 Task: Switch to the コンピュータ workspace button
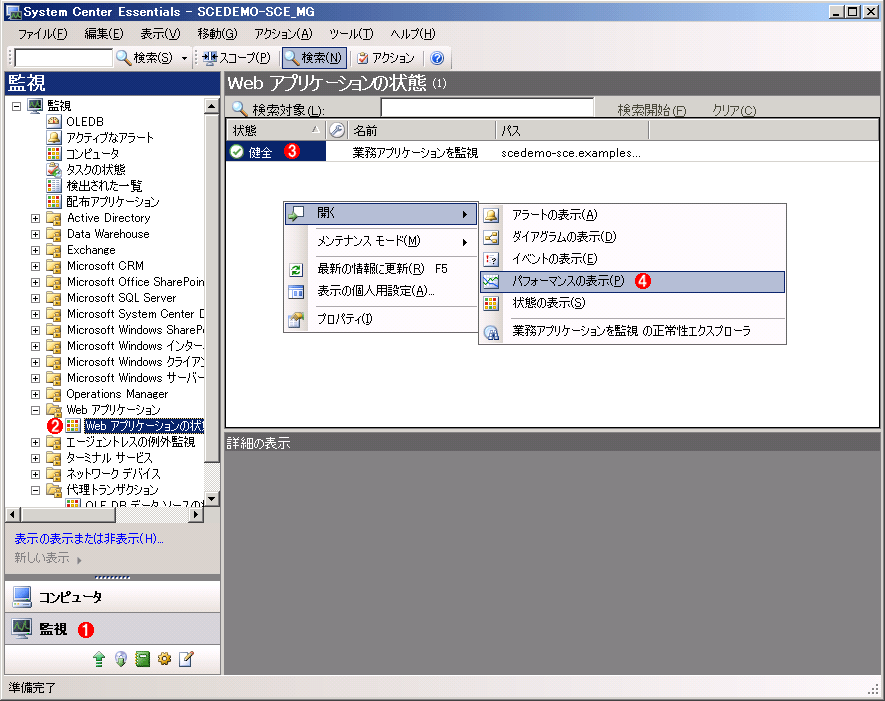click(x=112, y=597)
